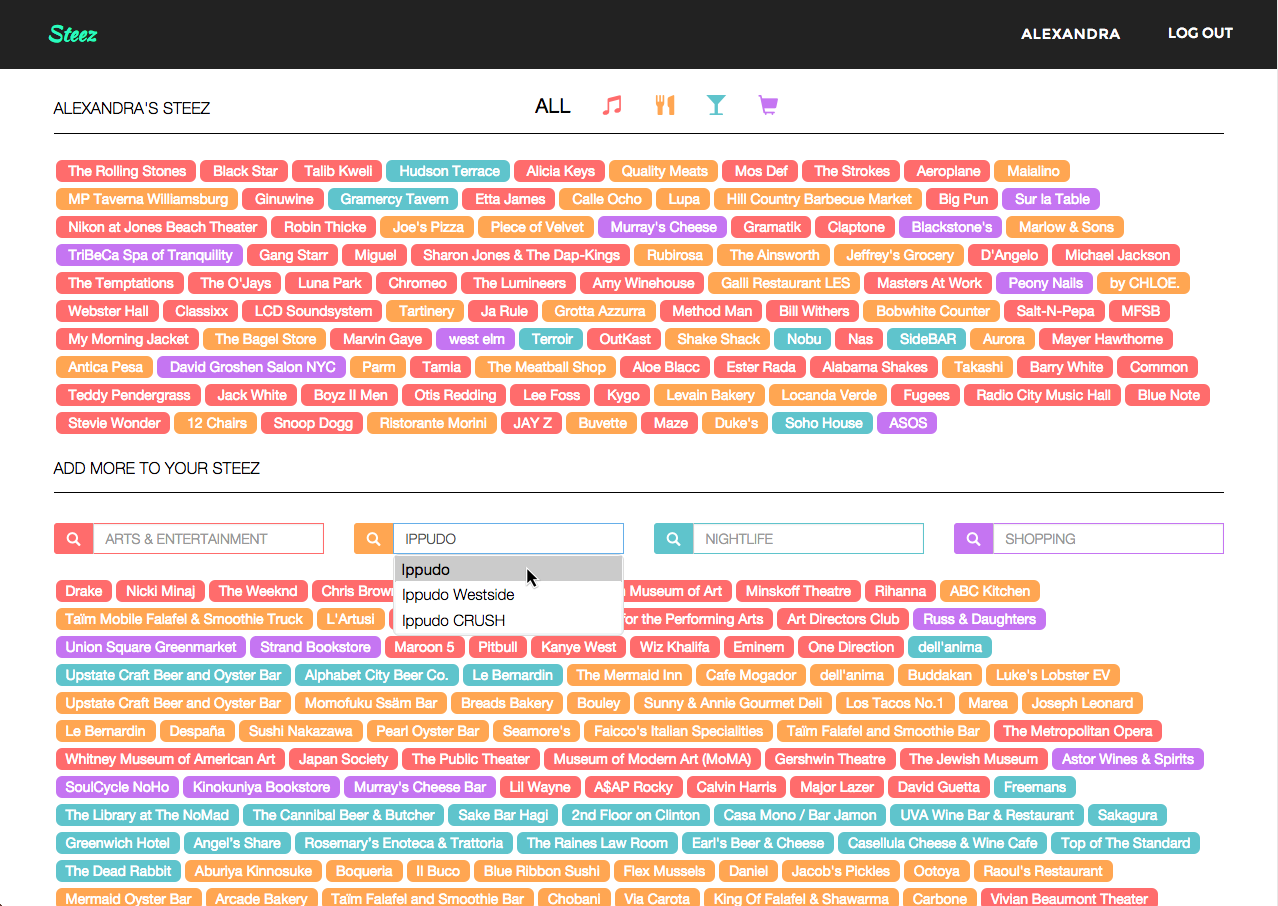Viewport: 1278px width, 906px height.
Task: Click the Gramercy Tavern tag
Action: coord(393,199)
